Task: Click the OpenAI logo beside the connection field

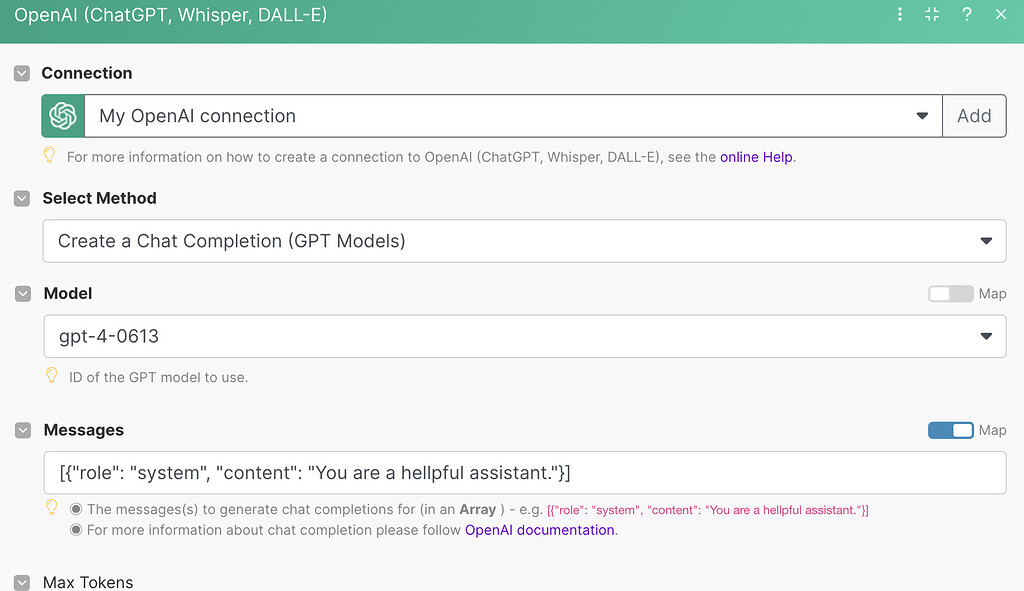Action: [62, 116]
